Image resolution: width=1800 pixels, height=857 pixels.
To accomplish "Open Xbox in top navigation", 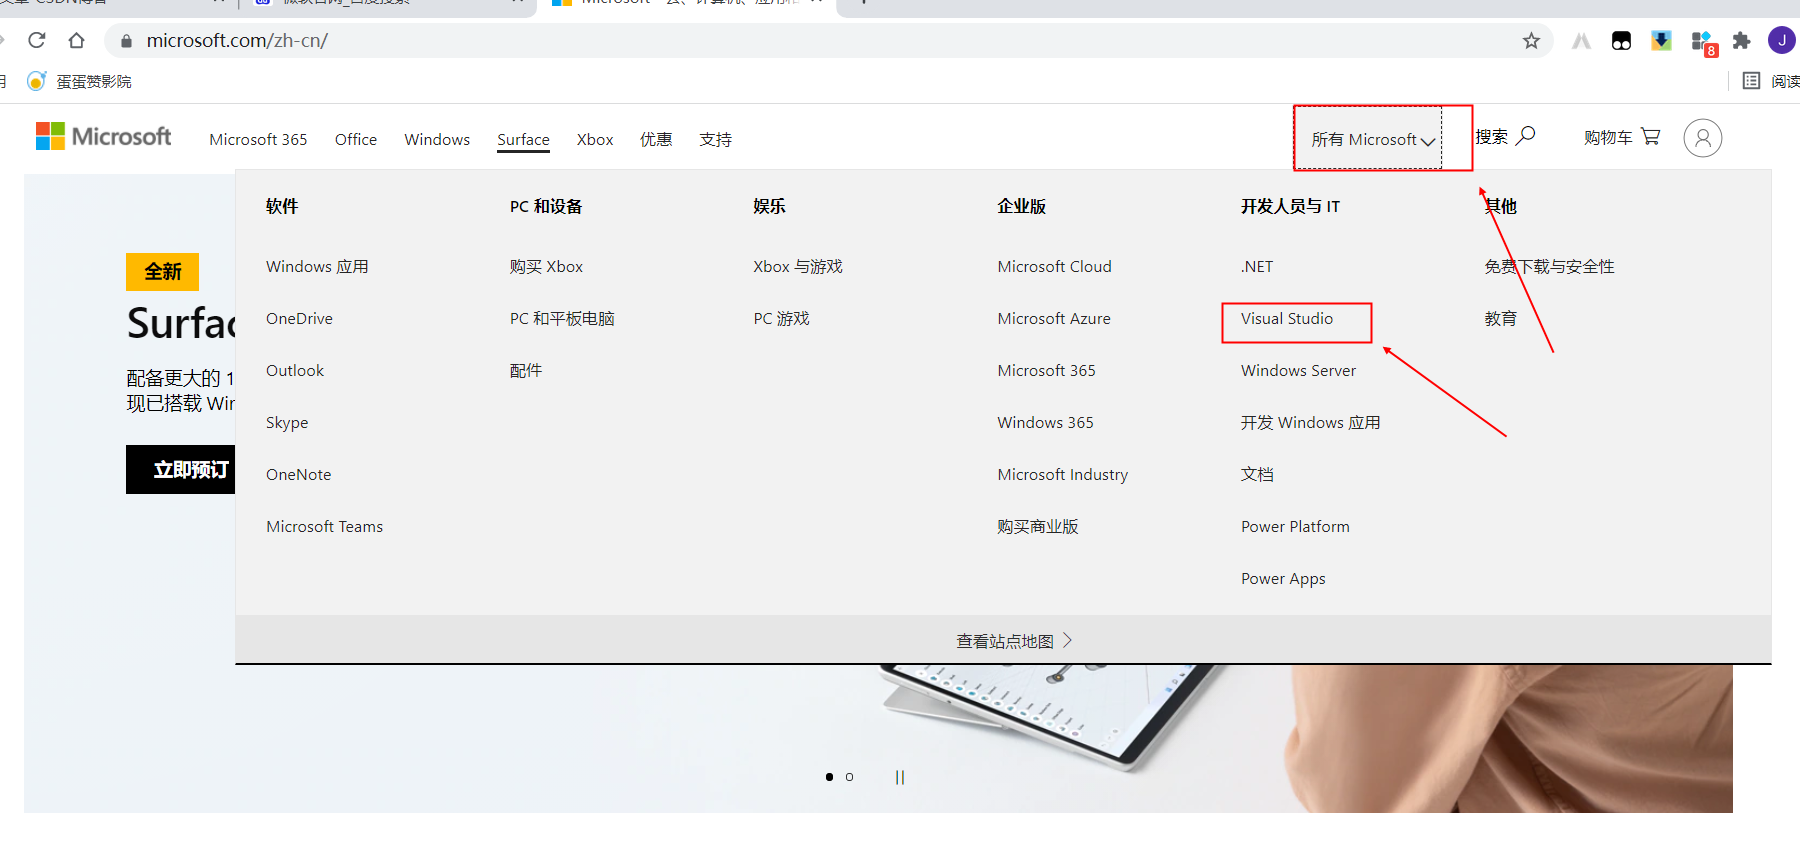I will point(595,139).
